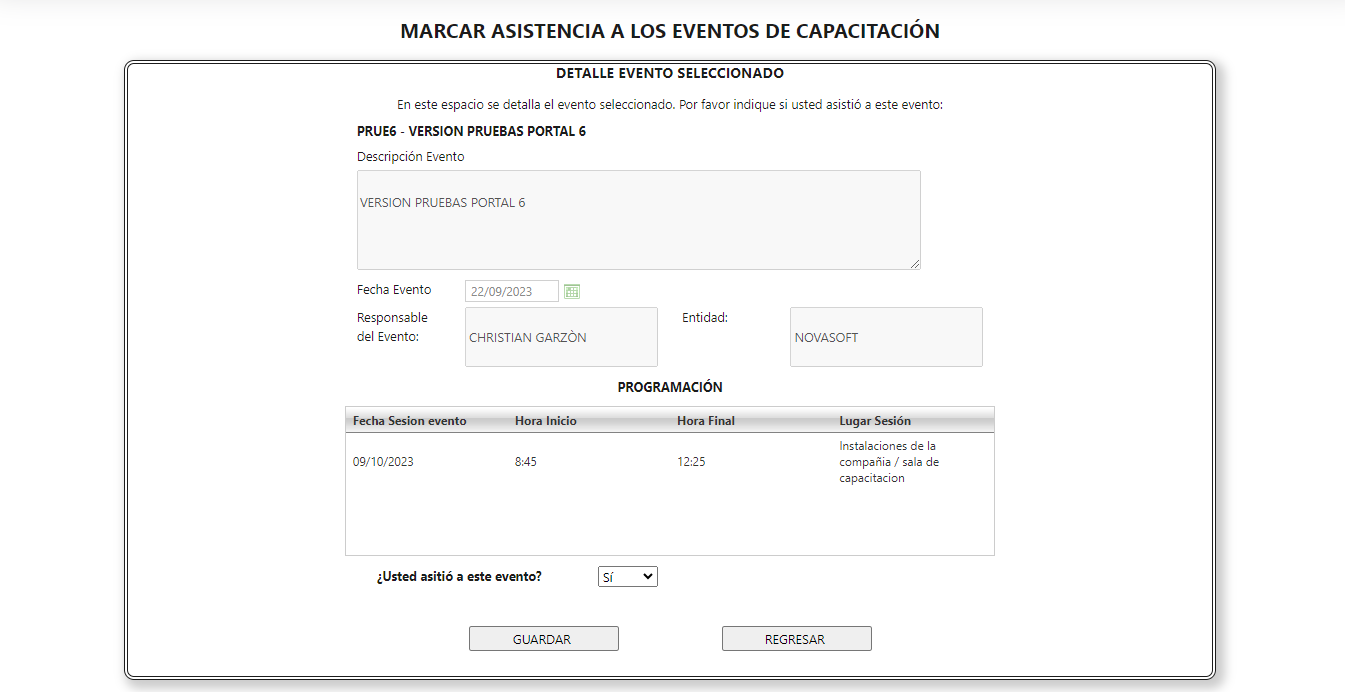Viewport: 1345px width, 692px height.
Task: Select the Sí option in the attendance combo box
Action: click(x=620, y=576)
